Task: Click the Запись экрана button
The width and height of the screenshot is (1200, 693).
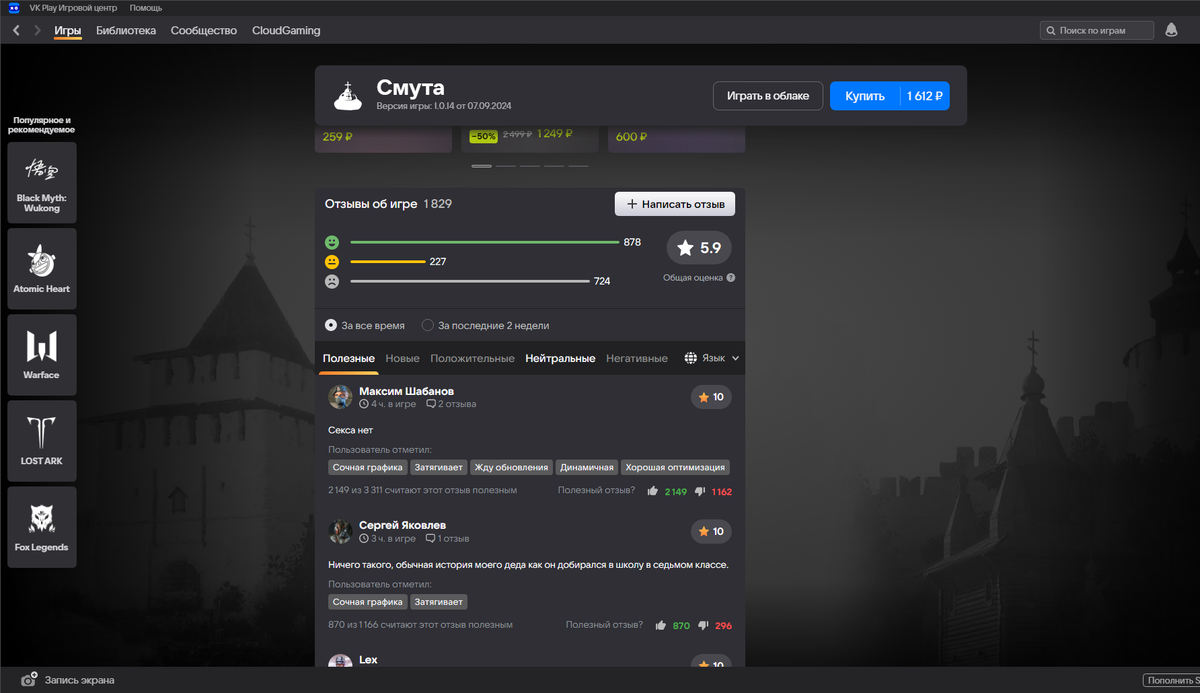Action: pos(68,680)
